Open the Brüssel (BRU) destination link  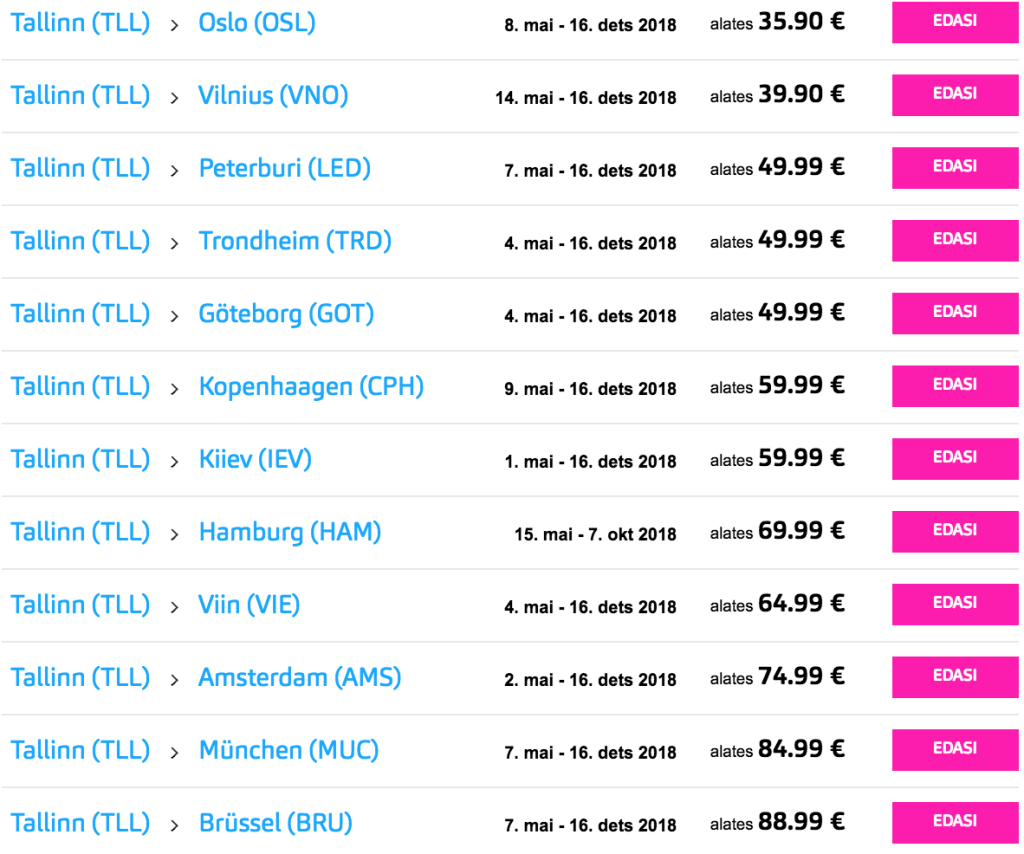pos(276,824)
